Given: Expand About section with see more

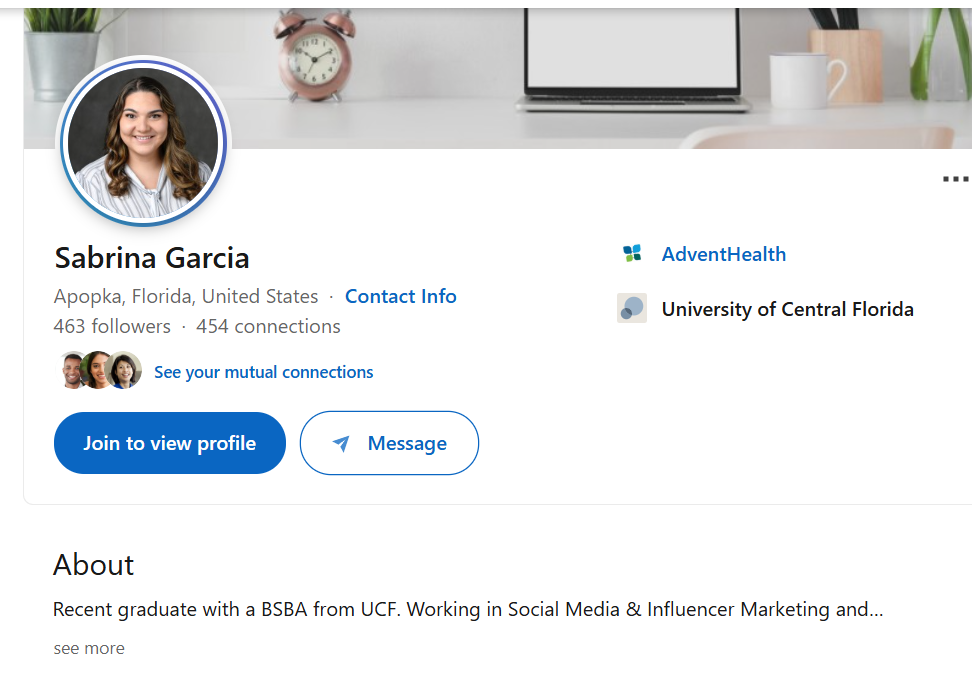Looking at the screenshot, I should pyautogui.click(x=89, y=648).
